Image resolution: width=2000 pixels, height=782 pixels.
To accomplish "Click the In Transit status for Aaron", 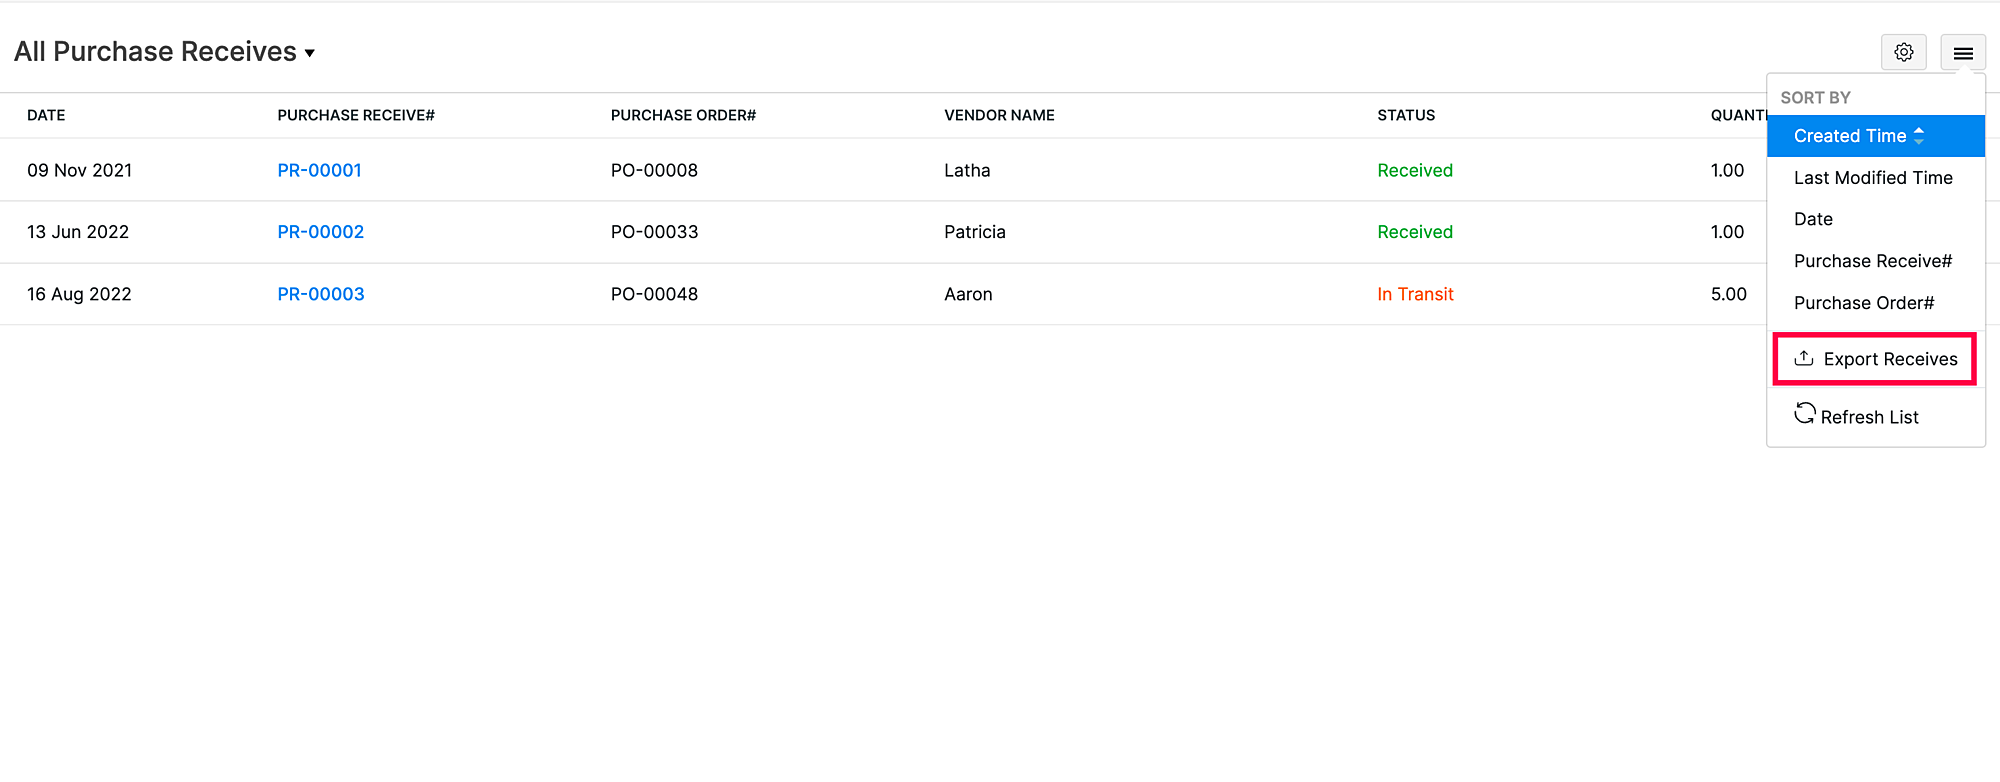I will [1414, 294].
